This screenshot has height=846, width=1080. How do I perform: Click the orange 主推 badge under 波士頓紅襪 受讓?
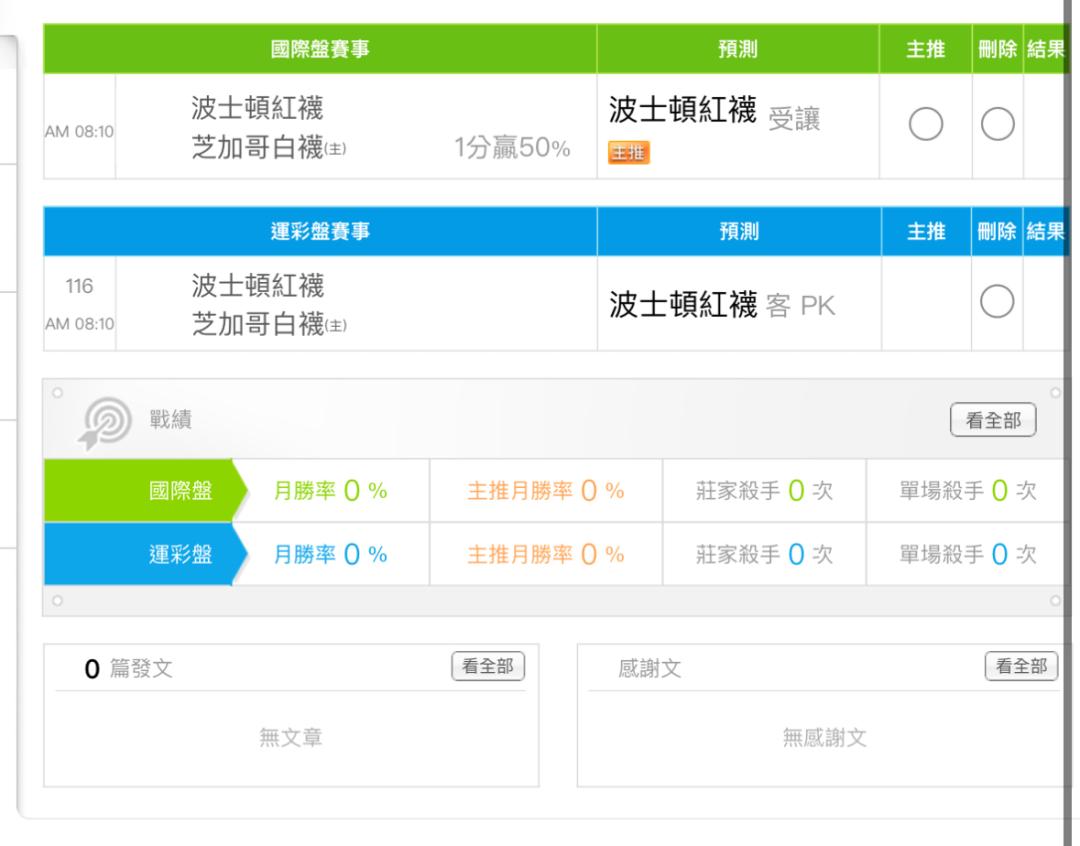coord(628,152)
